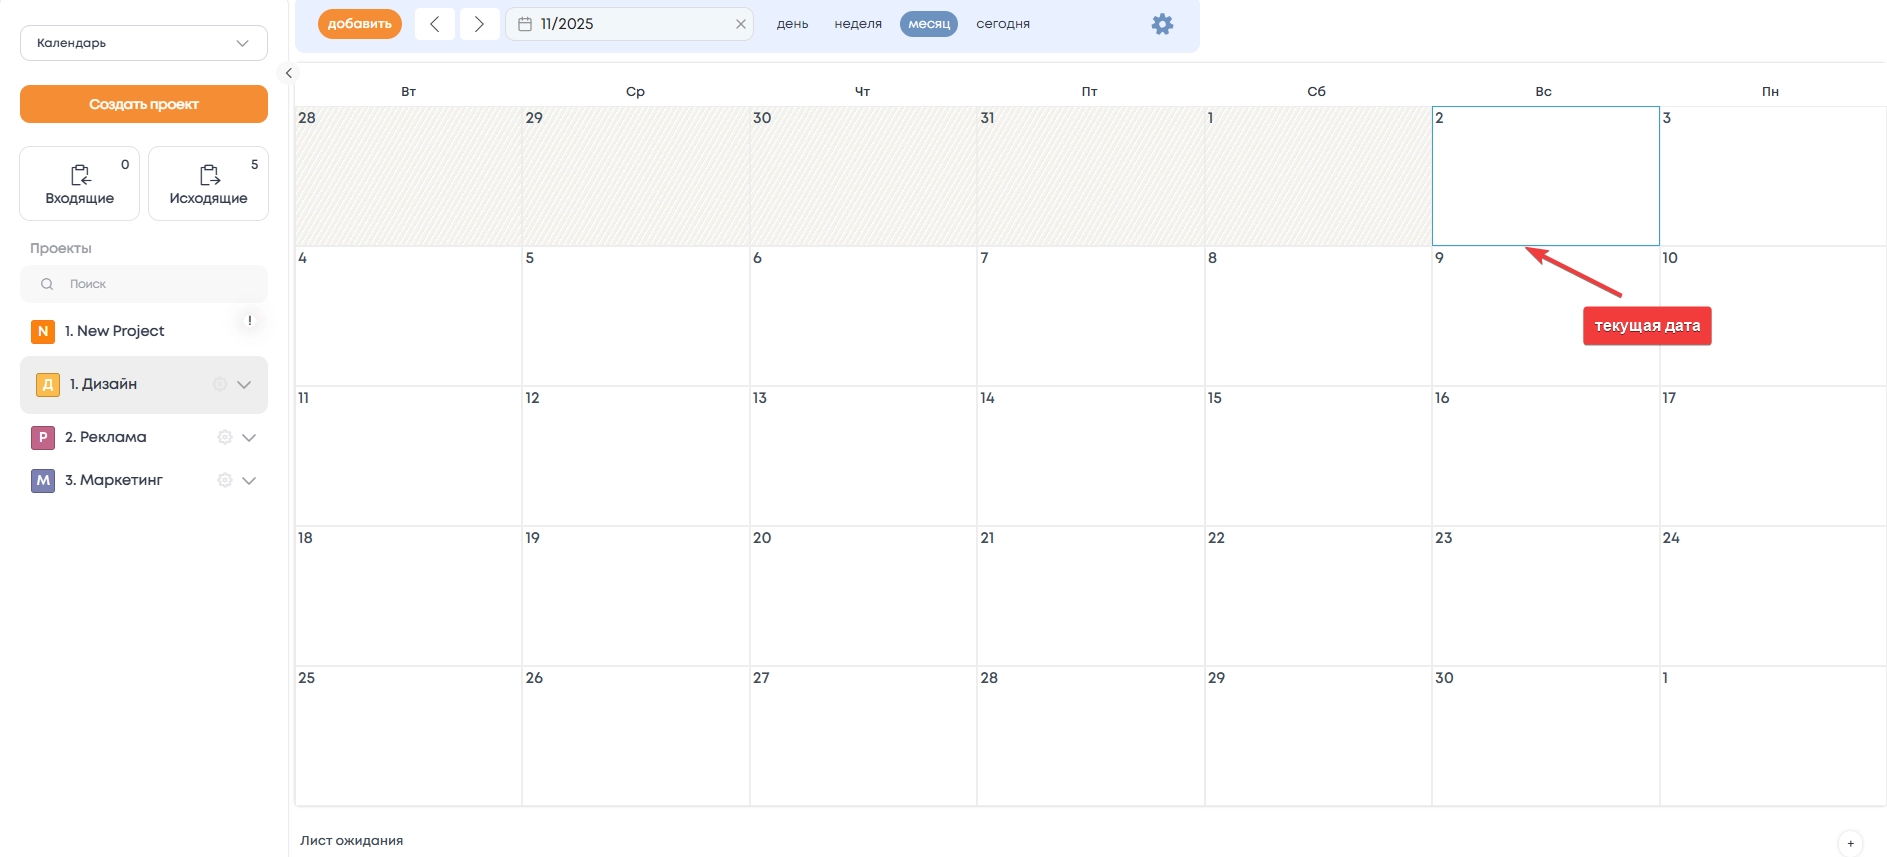Open settings gear for Маркетинг project
1887x857 pixels.
coord(225,480)
